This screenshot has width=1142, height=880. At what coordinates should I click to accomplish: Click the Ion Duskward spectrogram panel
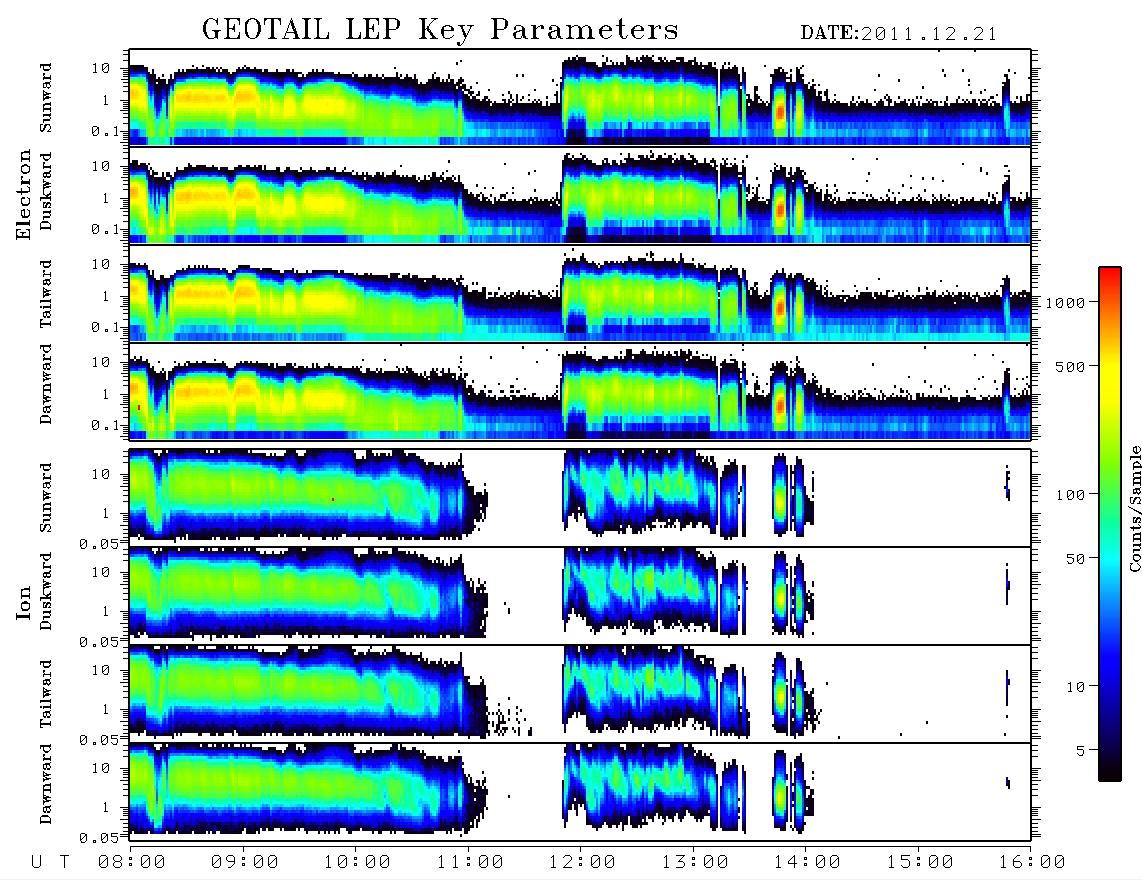(x=580, y=595)
